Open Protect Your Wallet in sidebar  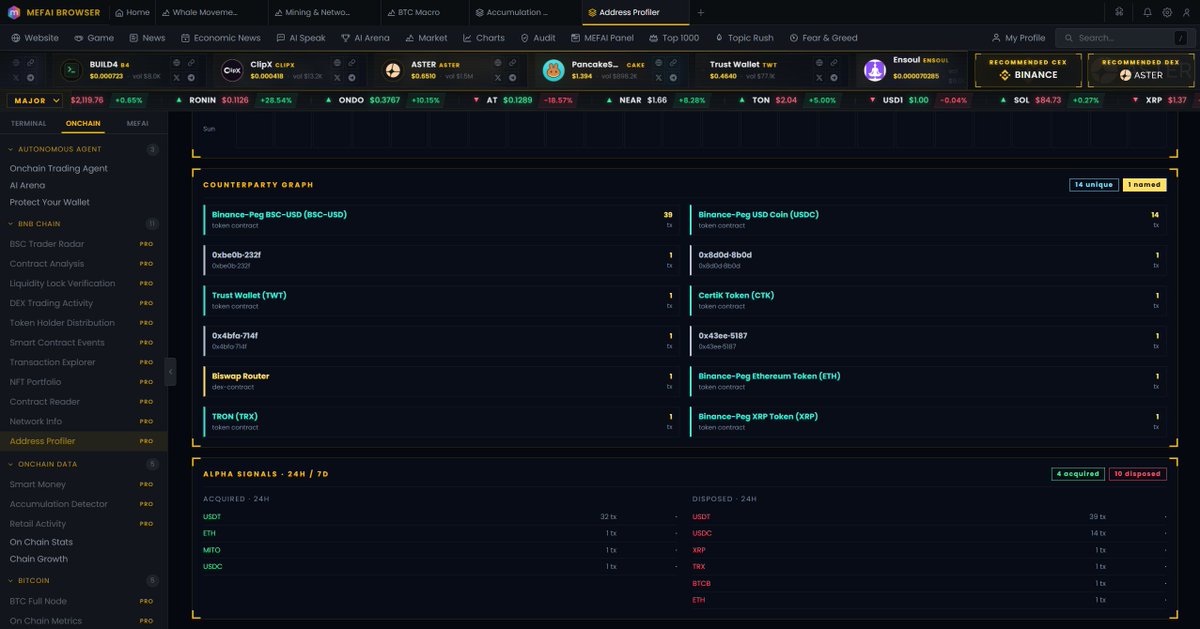[50, 202]
